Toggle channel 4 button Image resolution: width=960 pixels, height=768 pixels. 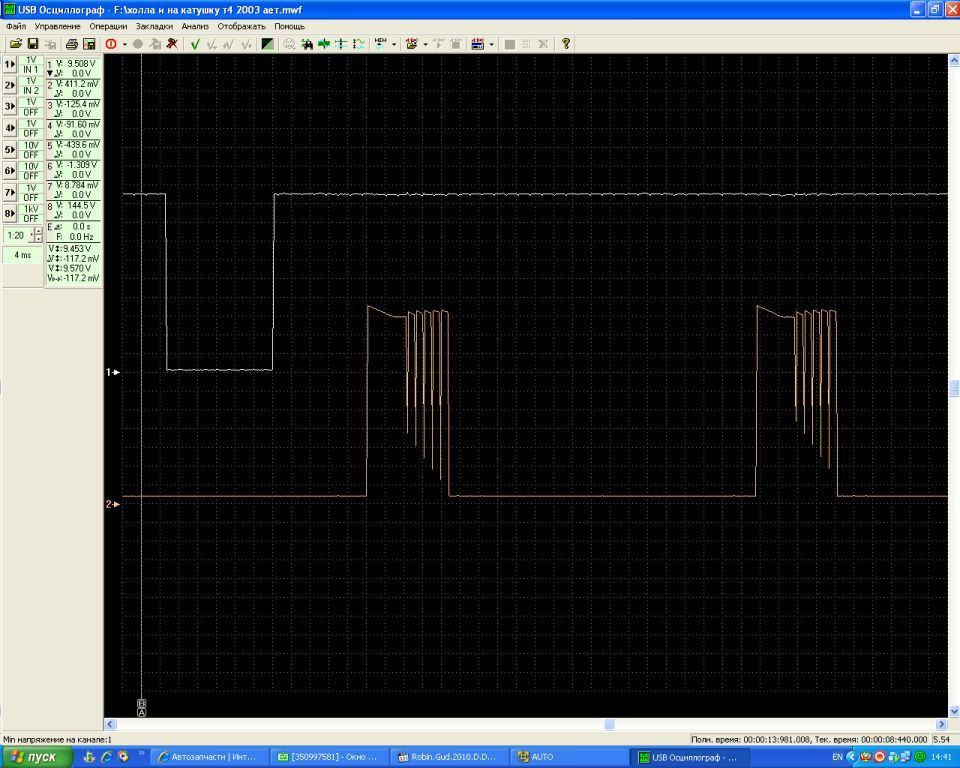pos(10,128)
